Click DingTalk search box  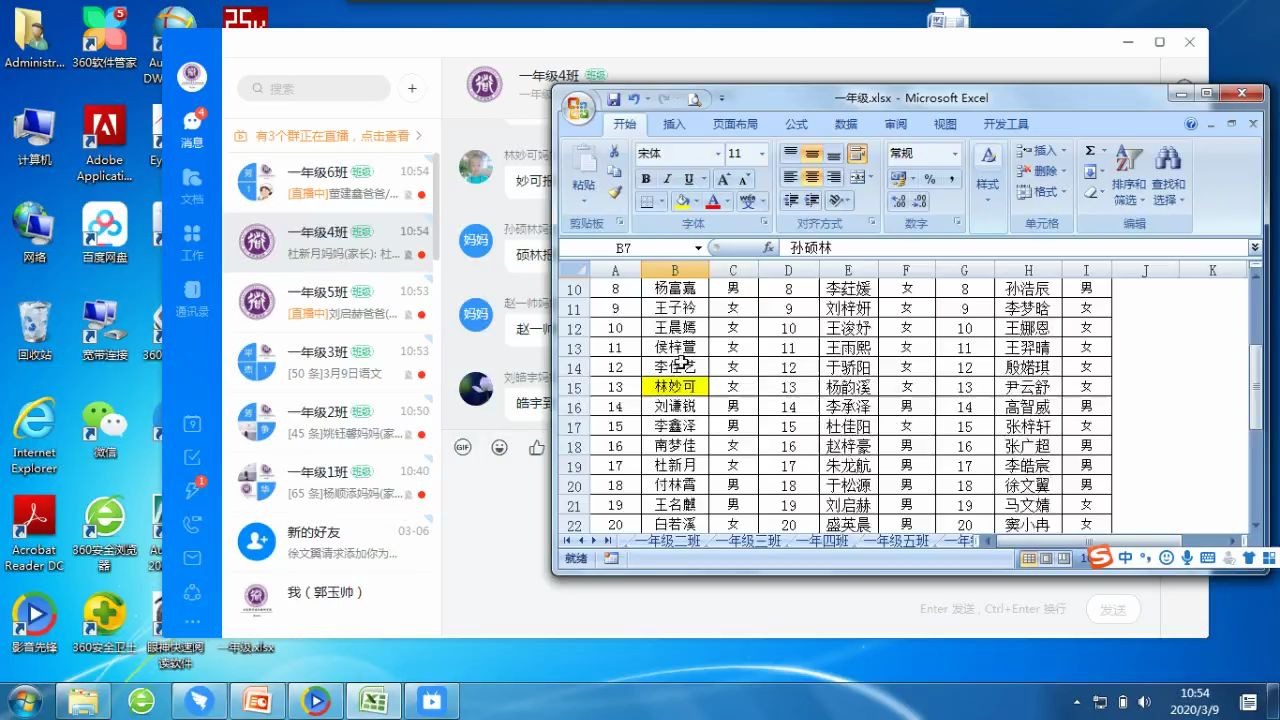pyautogui.click(x=314, y=88)
